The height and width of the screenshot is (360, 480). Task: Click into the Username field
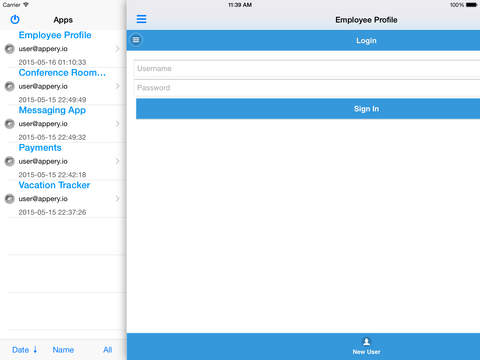point(307,69)
